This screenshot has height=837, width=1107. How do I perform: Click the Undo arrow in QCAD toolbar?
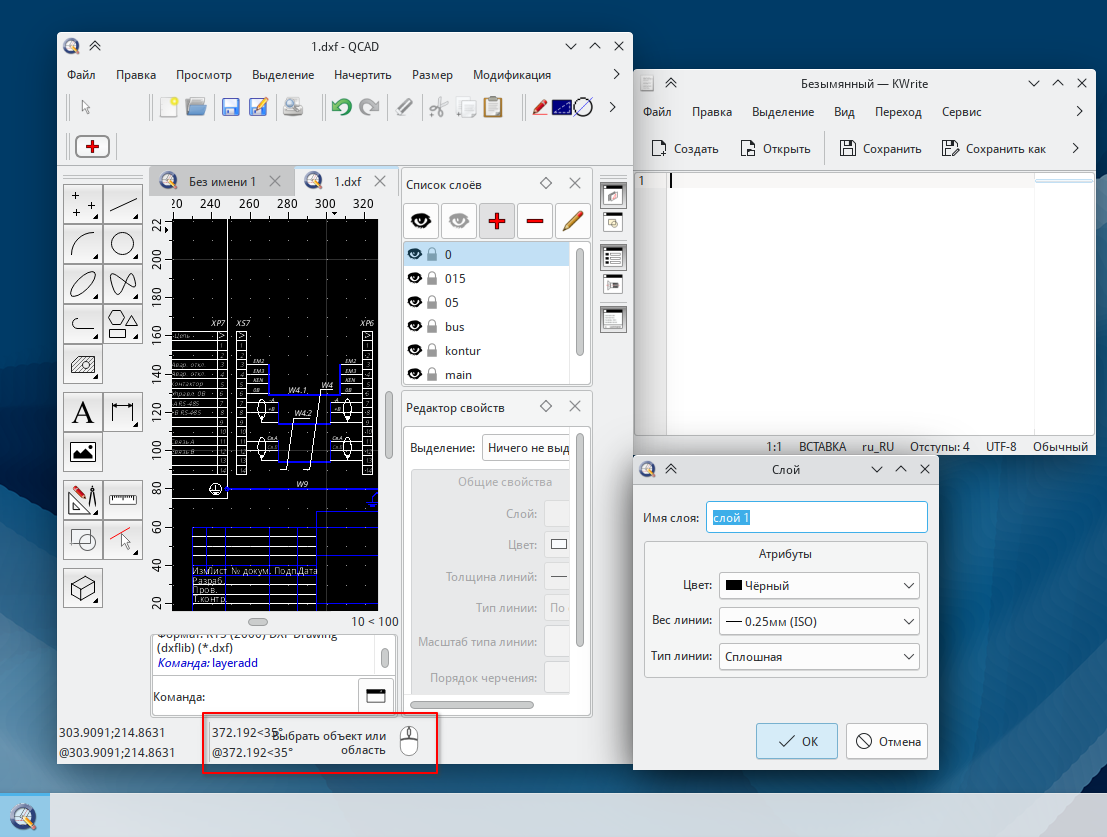pos(342,107)
